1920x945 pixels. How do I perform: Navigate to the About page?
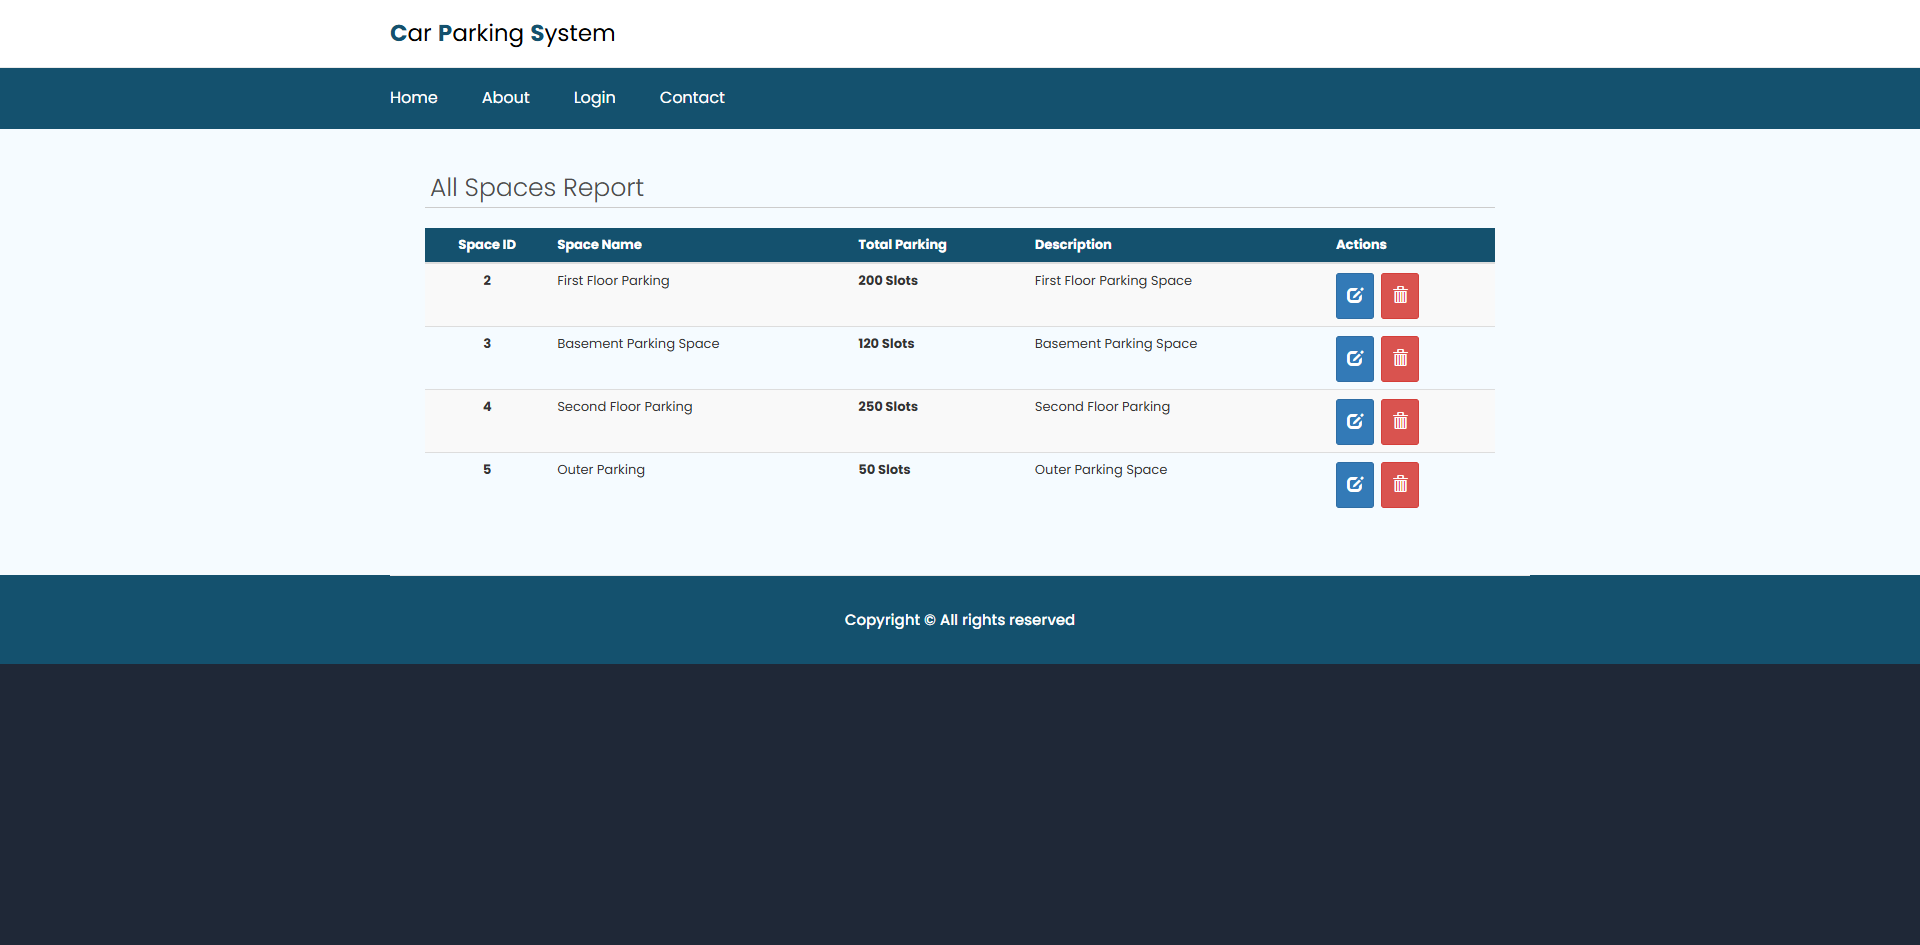click(505, 97)
